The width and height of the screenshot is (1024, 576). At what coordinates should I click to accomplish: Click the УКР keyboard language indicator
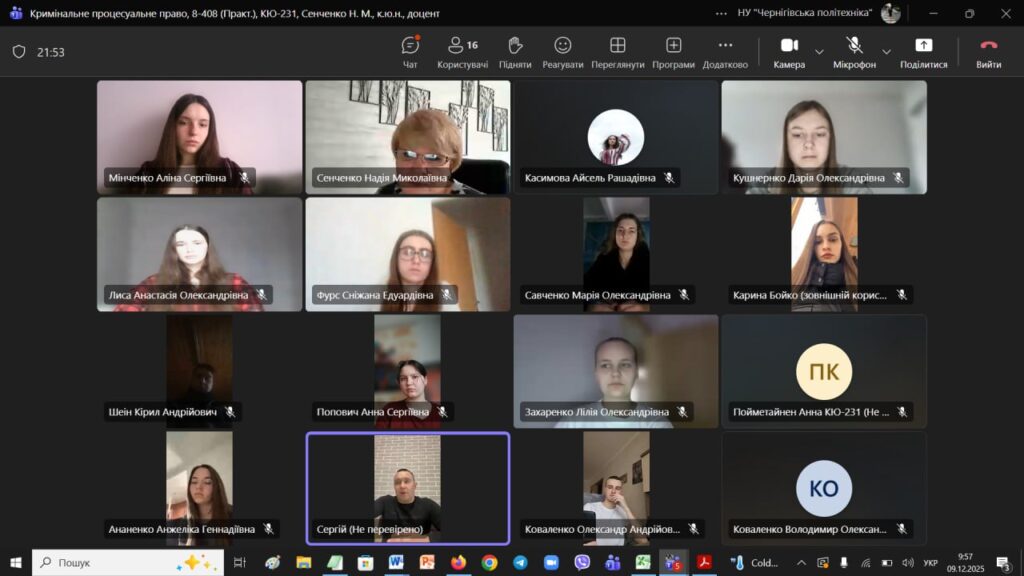pos(930,563)
